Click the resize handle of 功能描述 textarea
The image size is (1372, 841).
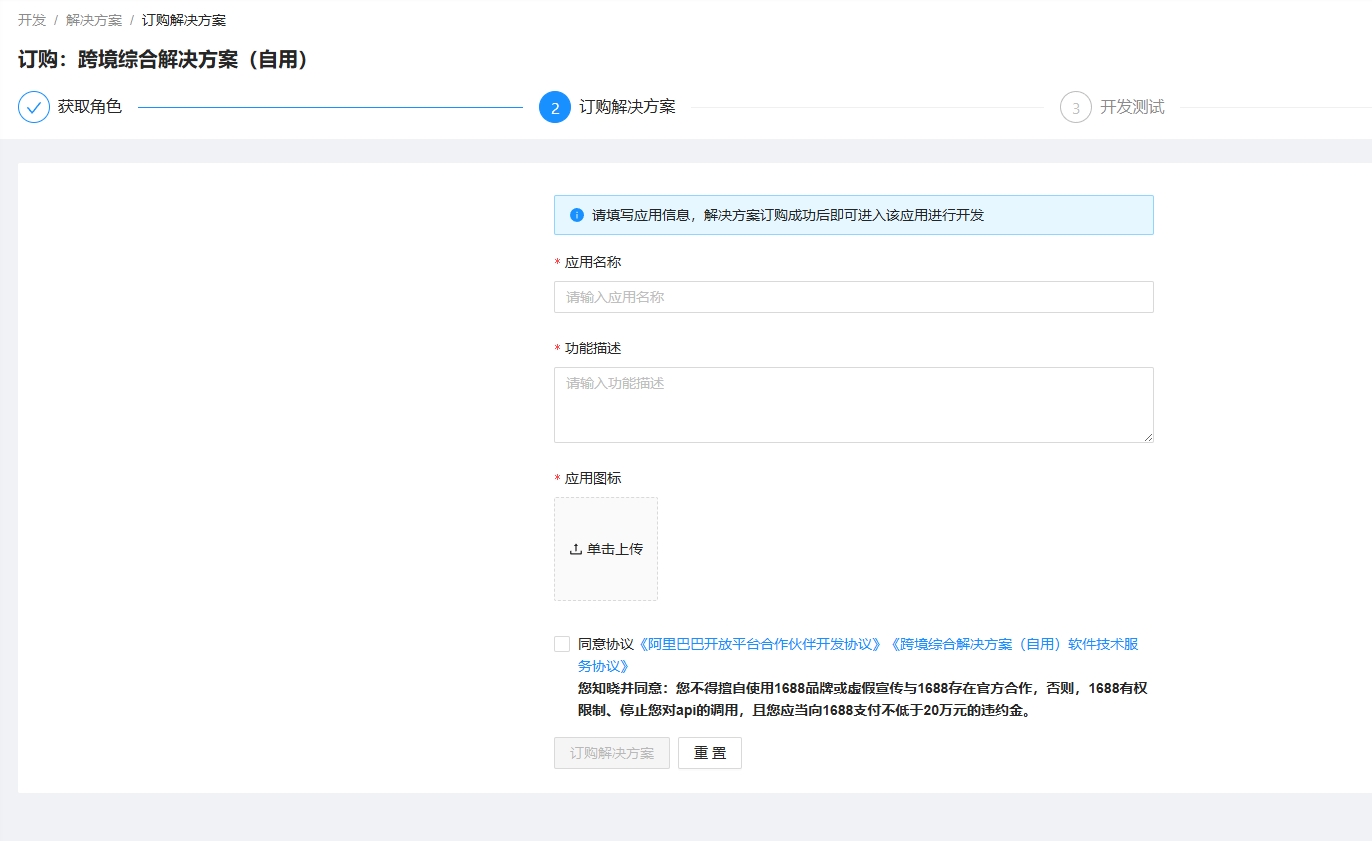point(1148,437)
